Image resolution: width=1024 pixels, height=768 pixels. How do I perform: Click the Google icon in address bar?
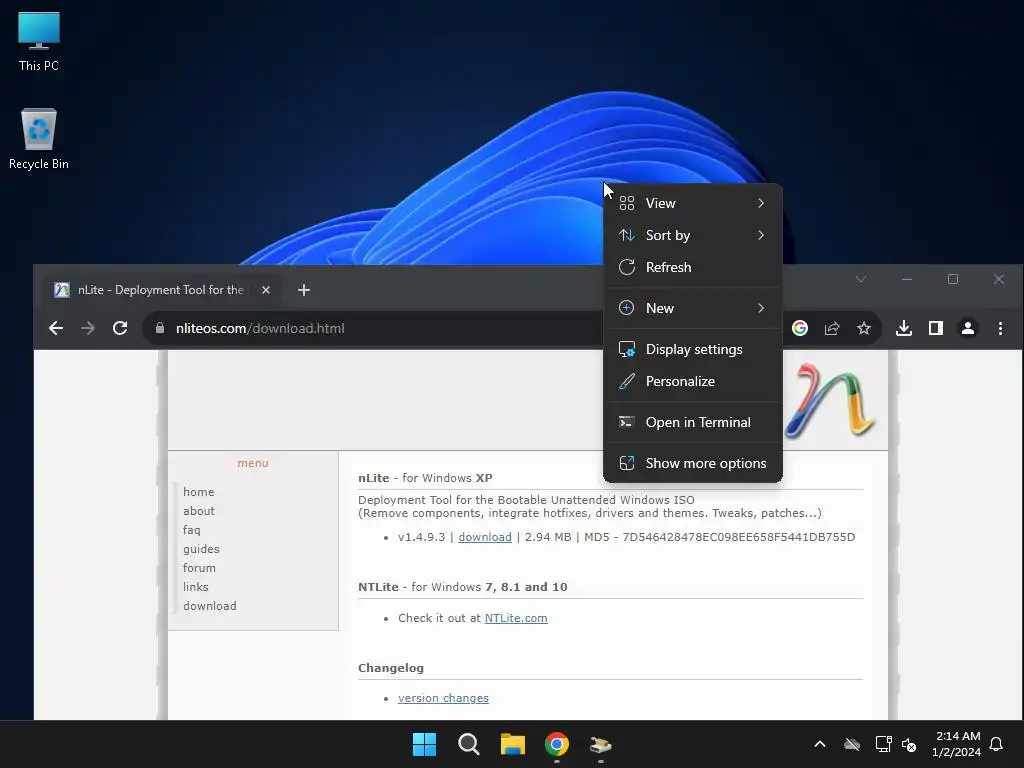coord(800,328)
